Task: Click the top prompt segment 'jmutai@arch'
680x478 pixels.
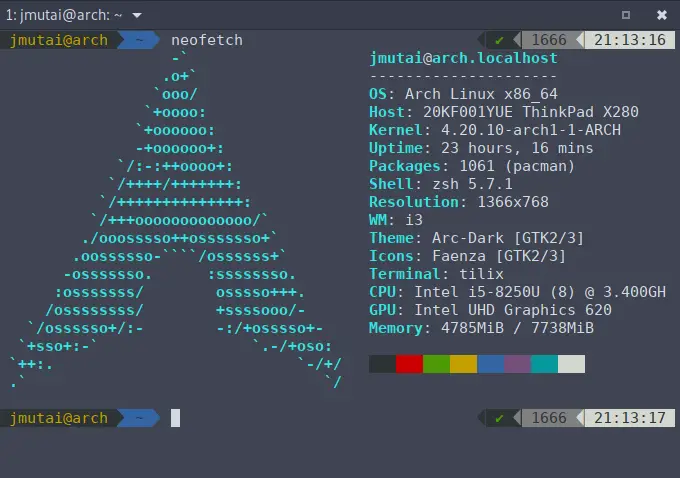Action: (59, 40)
